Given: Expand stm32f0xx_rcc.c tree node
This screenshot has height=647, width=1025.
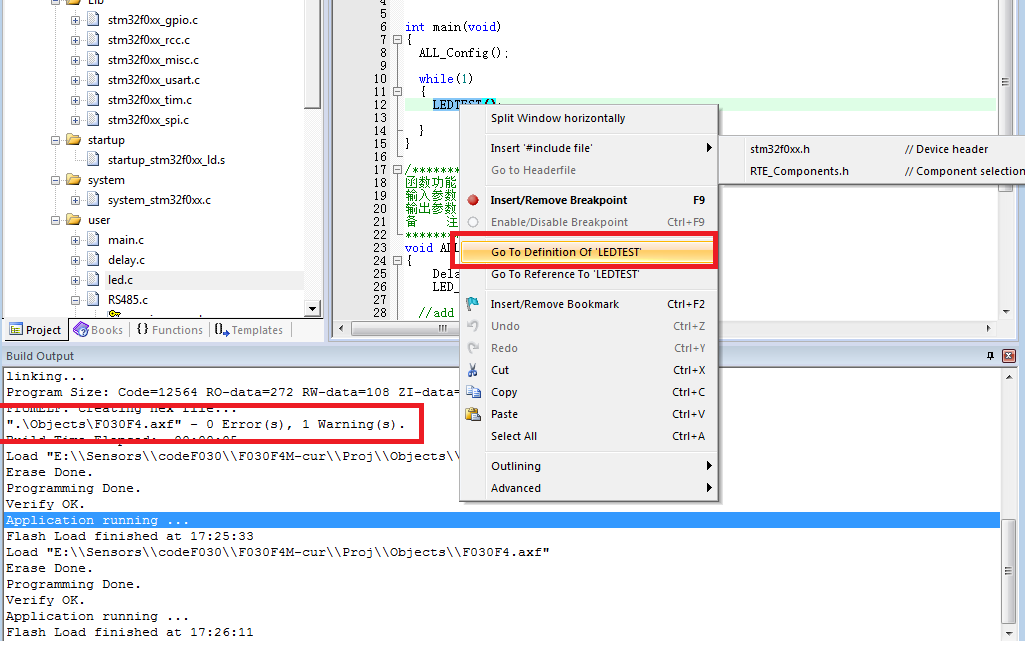Looking at the screenshot, I should (x=75, y=41).
